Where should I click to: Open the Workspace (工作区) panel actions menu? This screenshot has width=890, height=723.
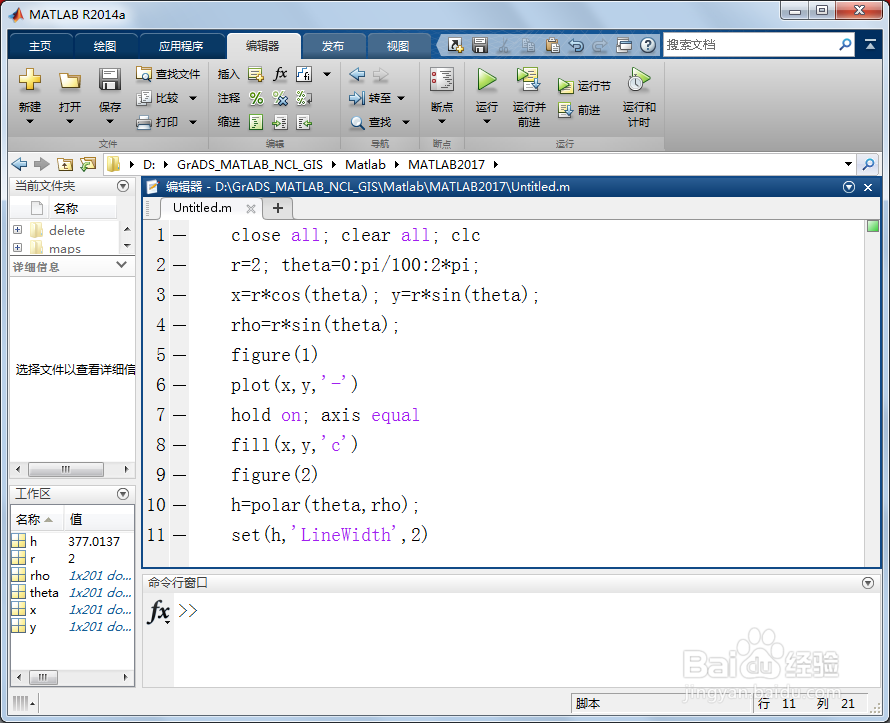tap(123, 494)
